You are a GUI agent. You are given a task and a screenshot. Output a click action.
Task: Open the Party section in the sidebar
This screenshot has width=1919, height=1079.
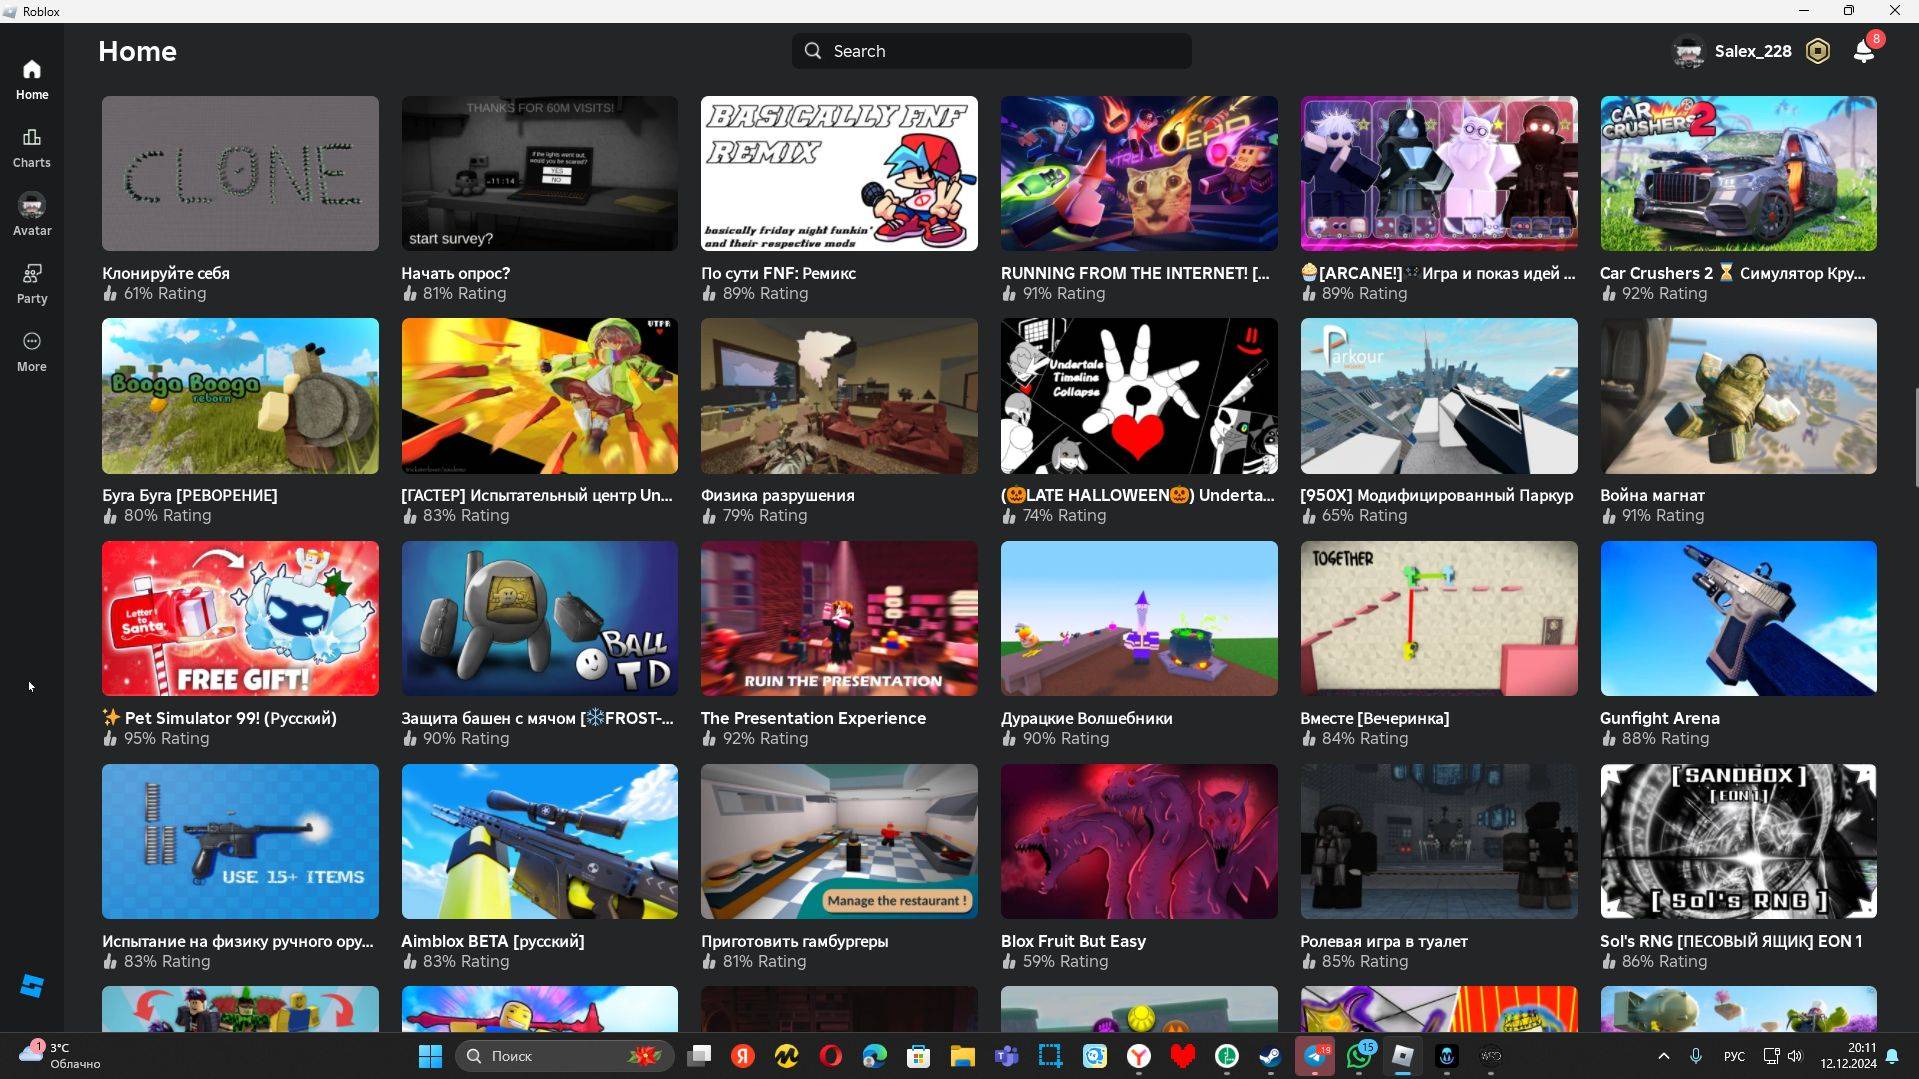32,284
